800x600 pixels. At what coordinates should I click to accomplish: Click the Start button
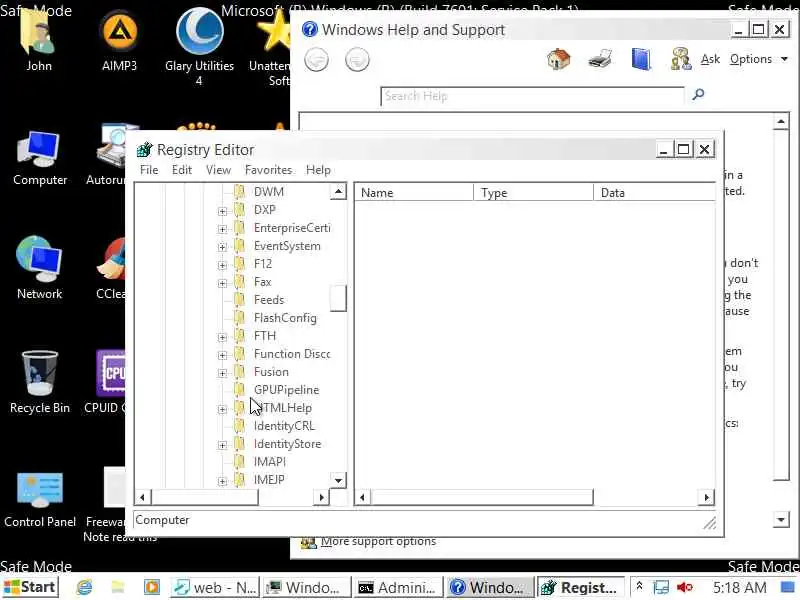point(30,587)
